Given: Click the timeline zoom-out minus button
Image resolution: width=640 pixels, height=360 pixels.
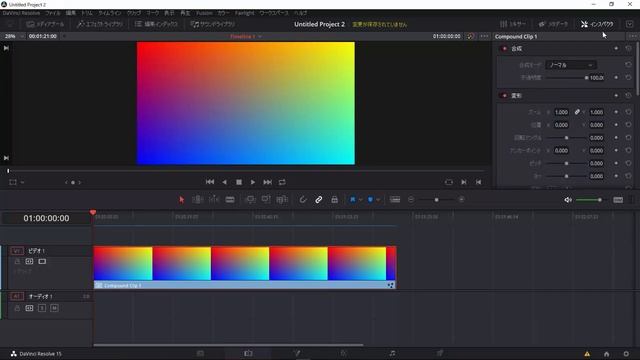Looking at the screenshot, I should (411, 200).
